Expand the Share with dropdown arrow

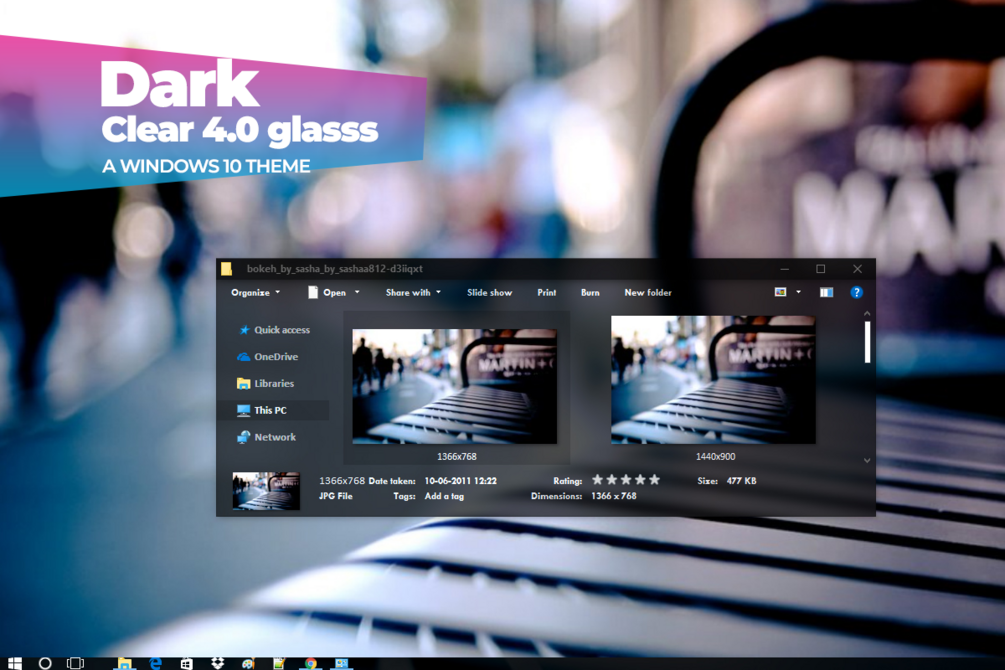pos(438,292)
